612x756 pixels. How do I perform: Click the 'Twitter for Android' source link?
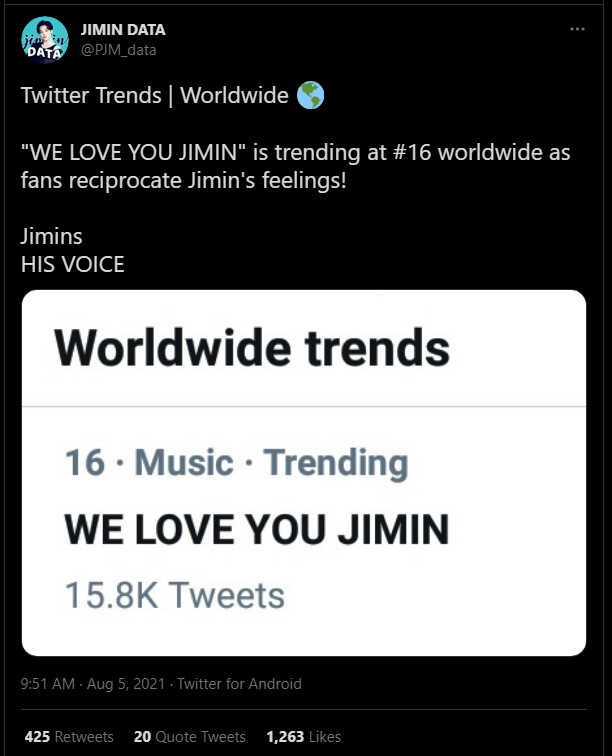click(239, 684)
